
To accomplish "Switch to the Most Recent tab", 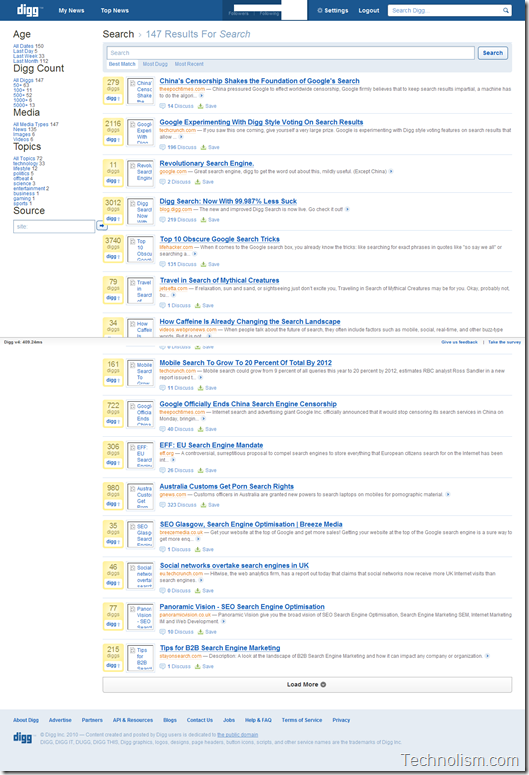I will point(189,64).
